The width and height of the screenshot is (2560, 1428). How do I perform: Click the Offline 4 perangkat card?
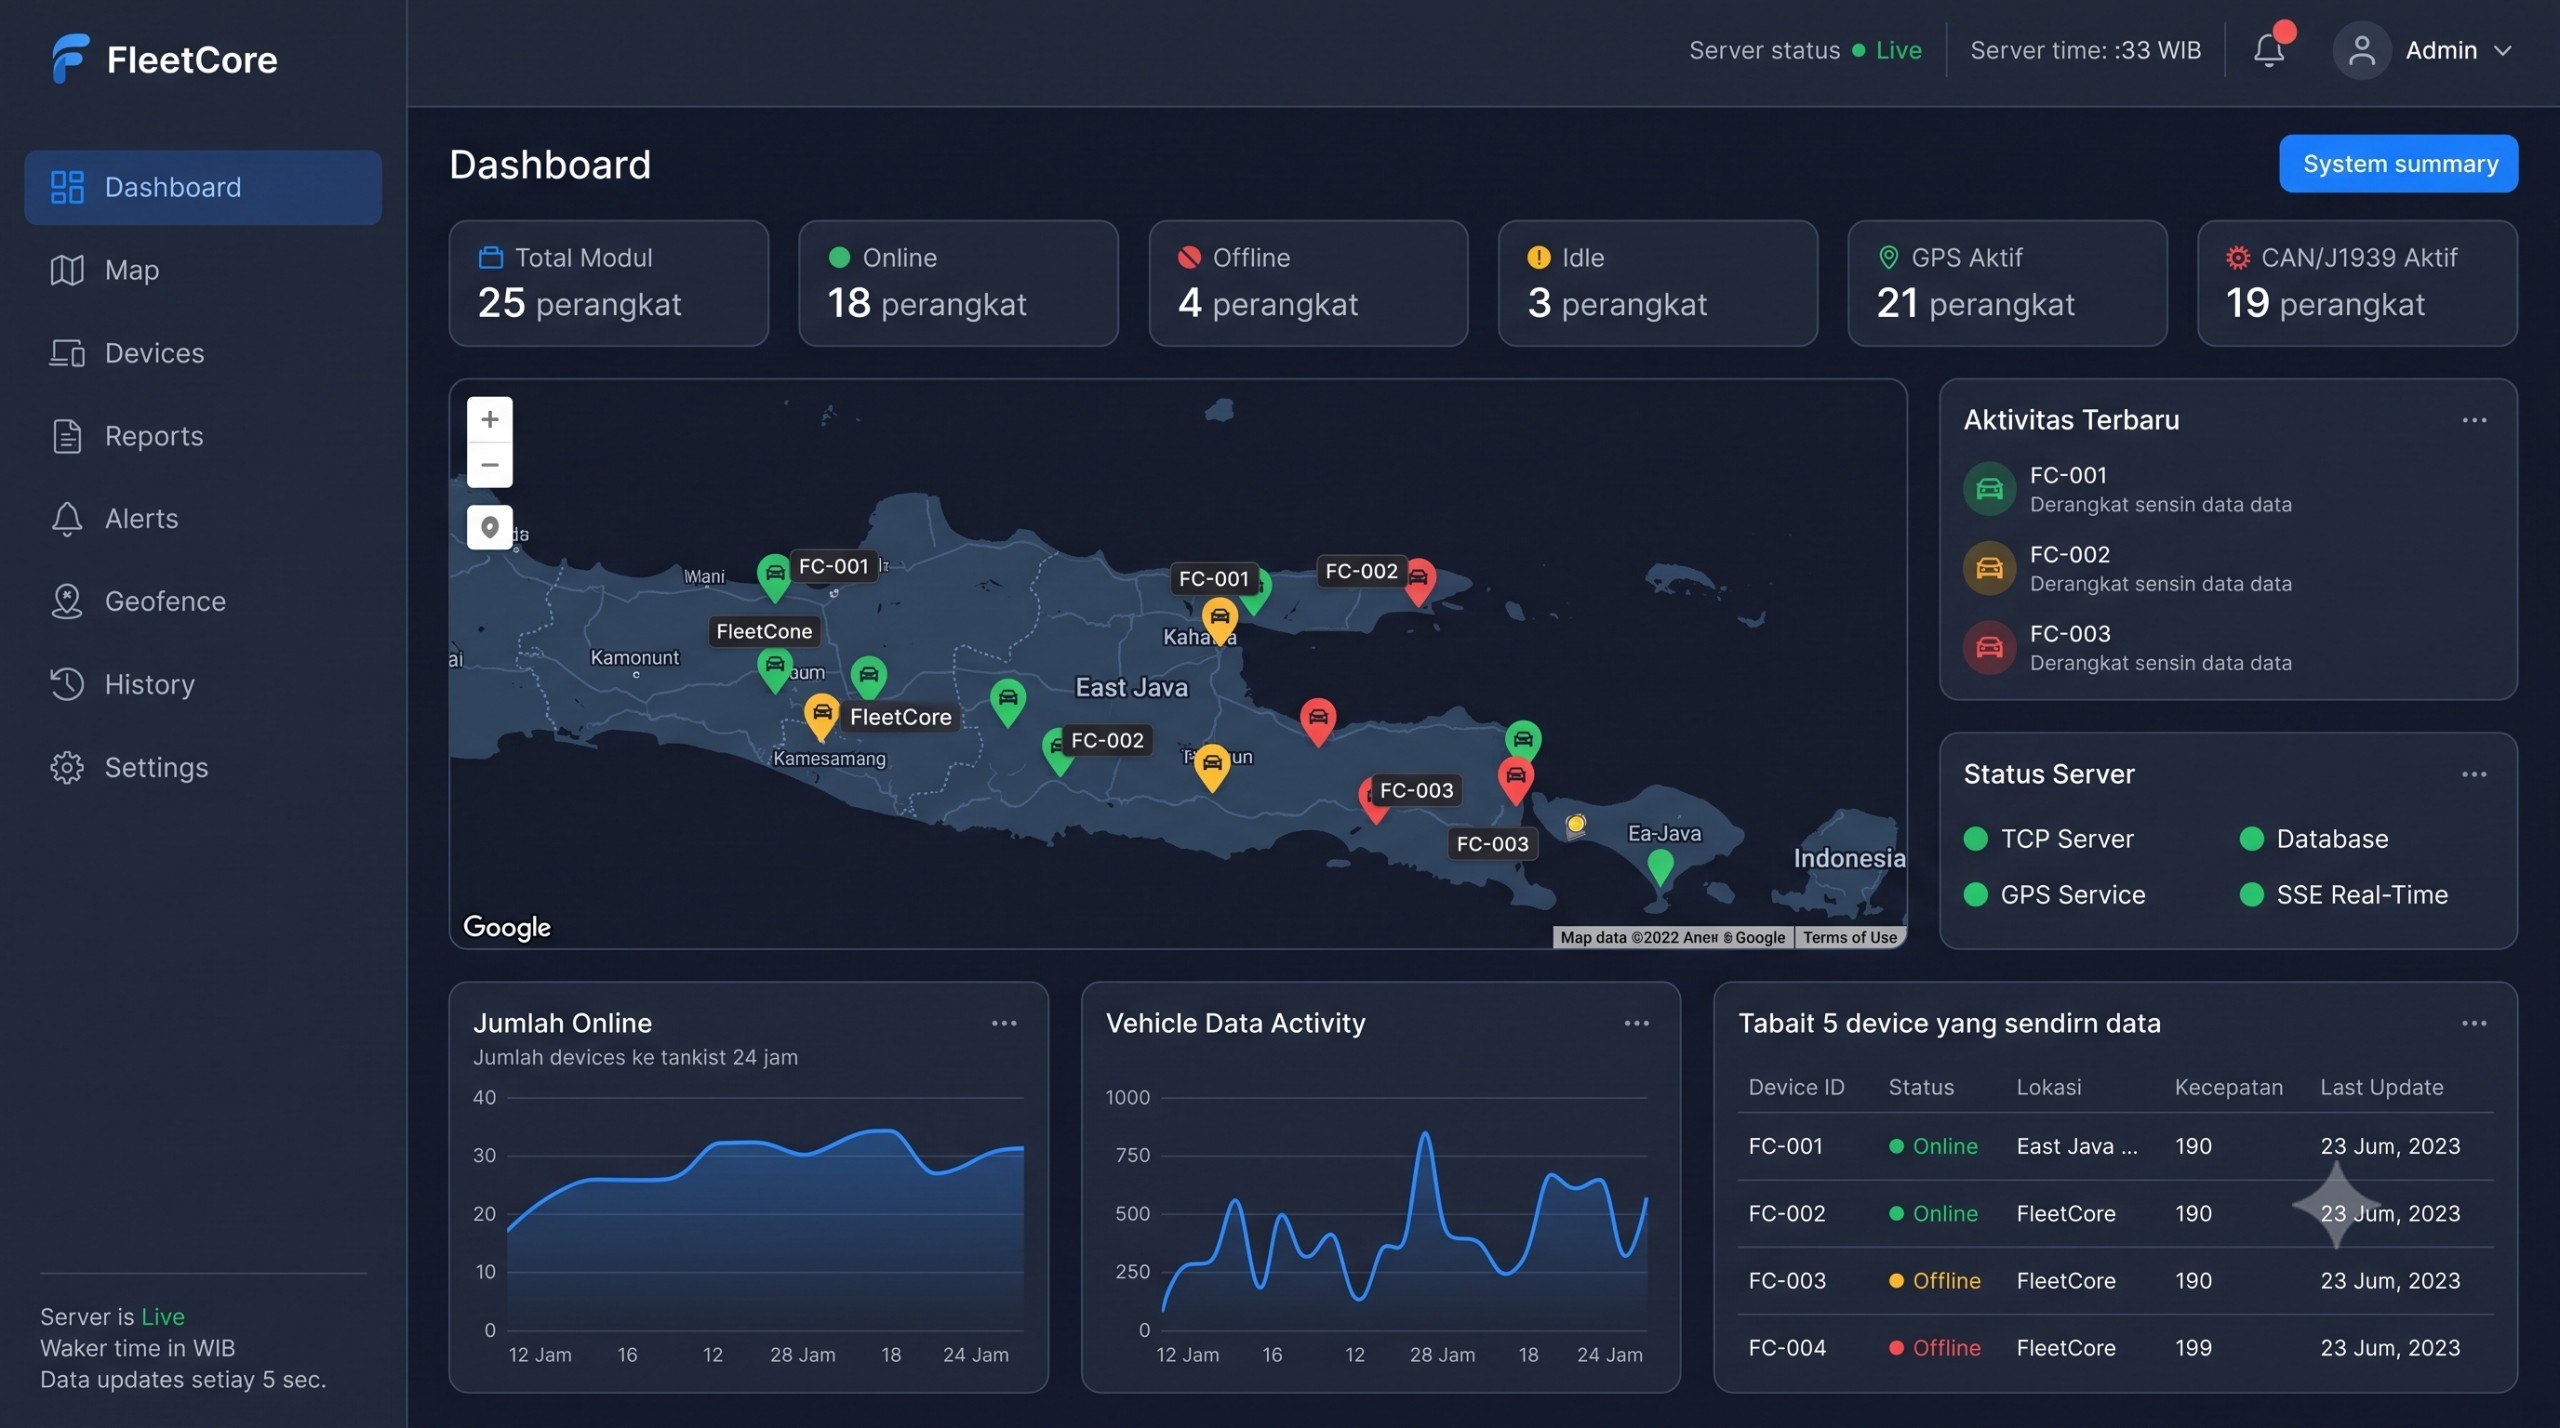[x=1308, y=283]
